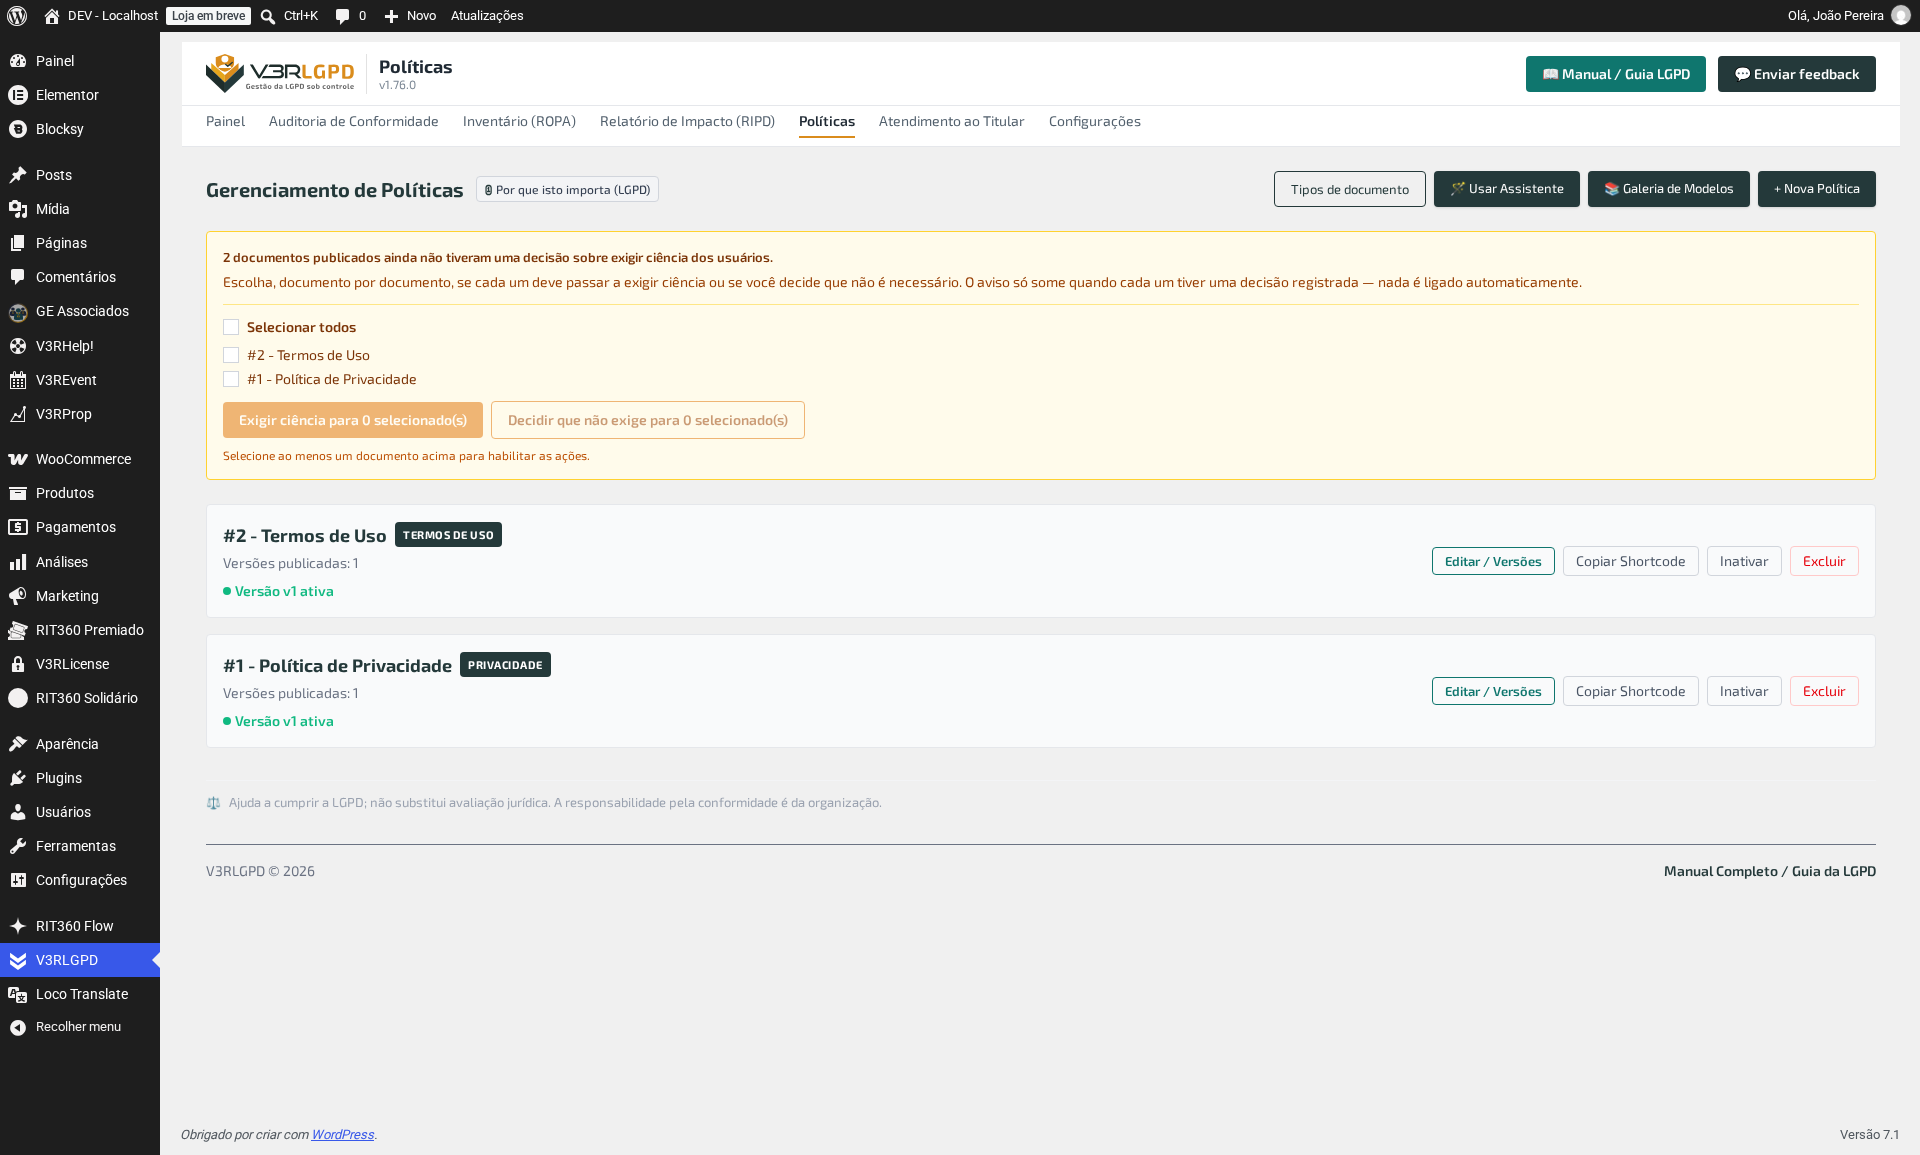Click the Loco Translate icon
The height and width of the screenshot is (1155, 1920).
[18, 994]
